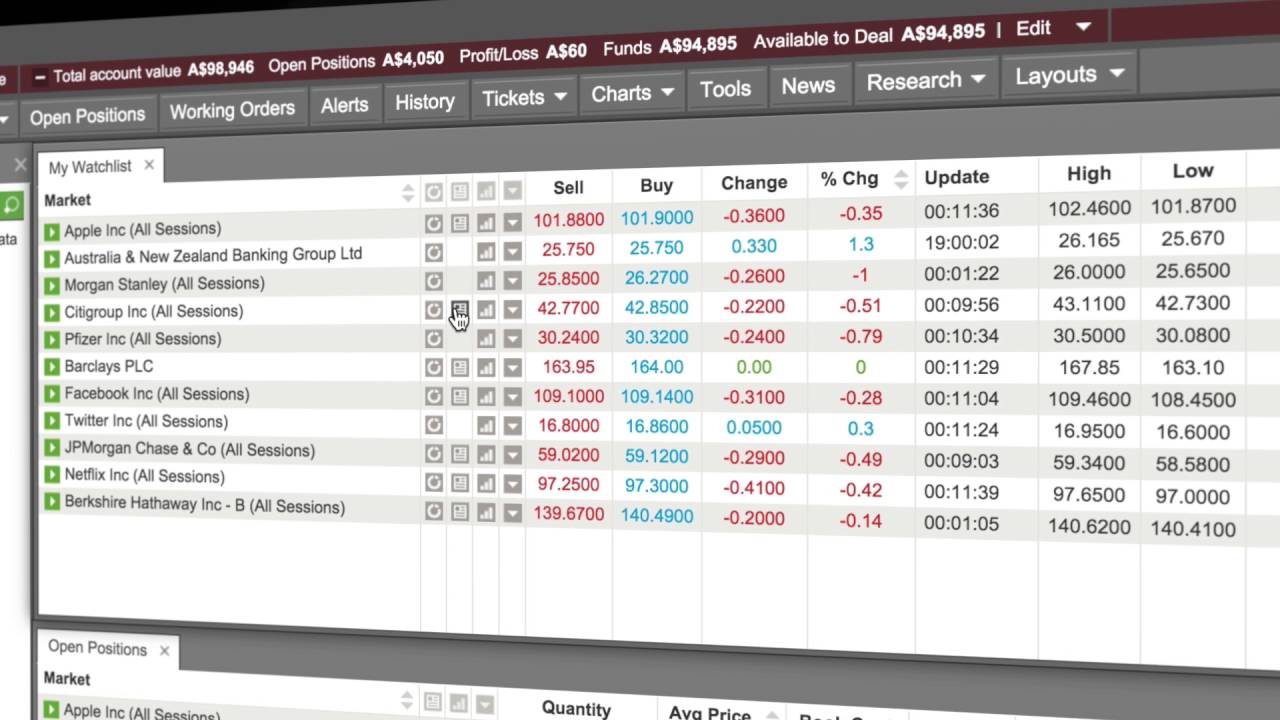
Task: Open the dropdown arrow in the Berkshire Hathaway row
Action: point(512,513)
